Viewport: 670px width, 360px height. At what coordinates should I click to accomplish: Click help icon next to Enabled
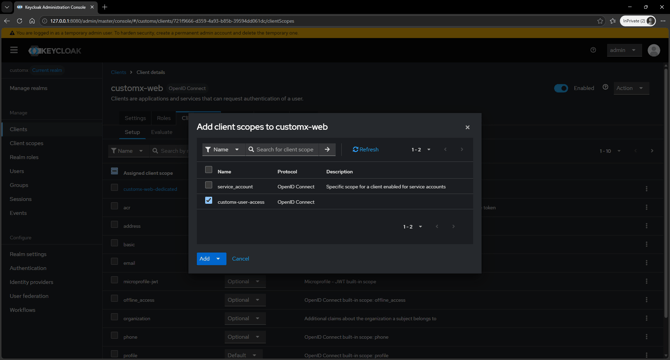point(605,87)
